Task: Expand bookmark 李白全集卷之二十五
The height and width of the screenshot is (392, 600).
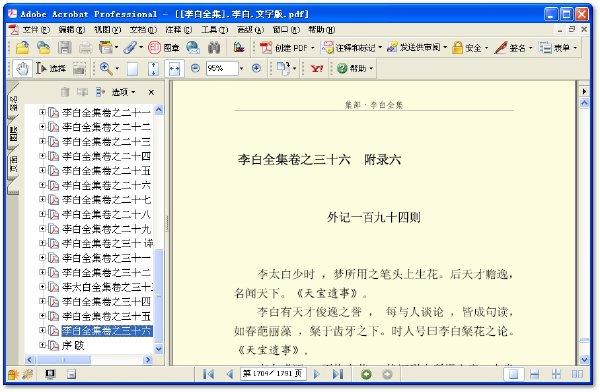Action: point(42,170)
